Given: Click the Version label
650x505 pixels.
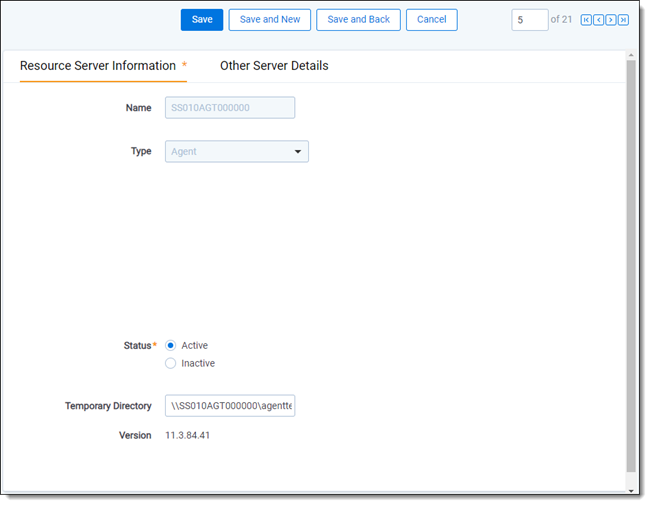Looking at the screenshot, I should (x=135, y=435).
